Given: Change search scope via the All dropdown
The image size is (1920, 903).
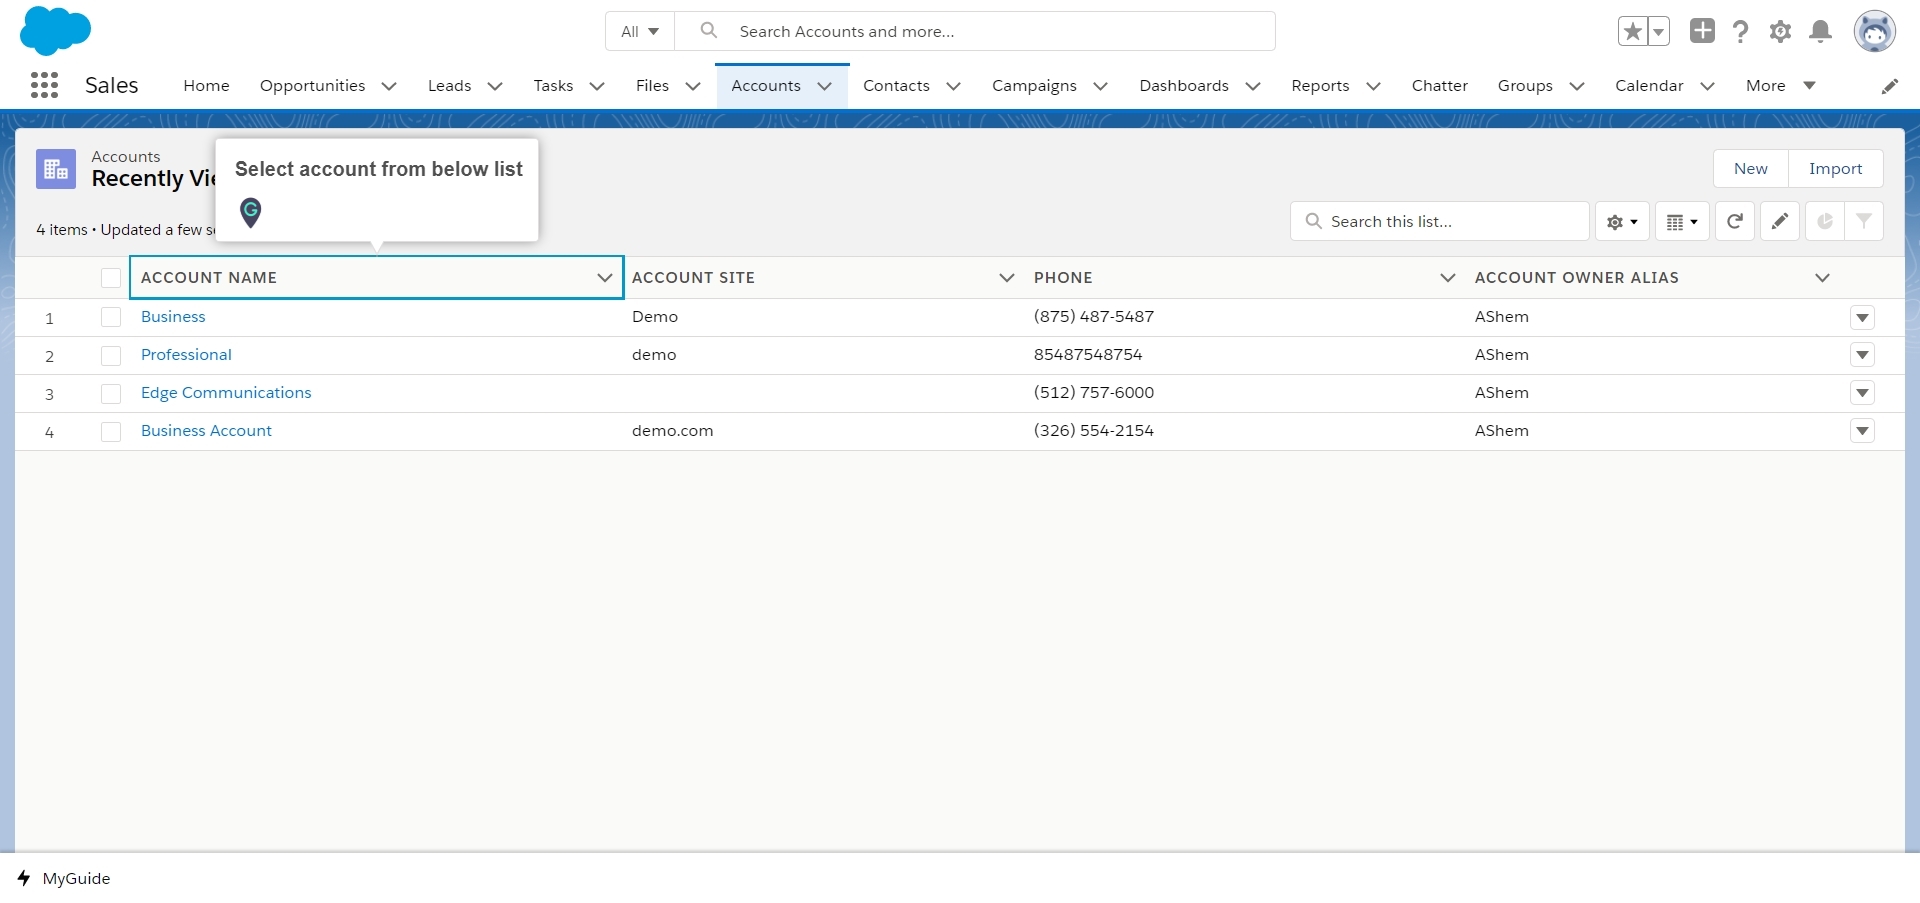Looking at the screenshot, I should (639, 31).
